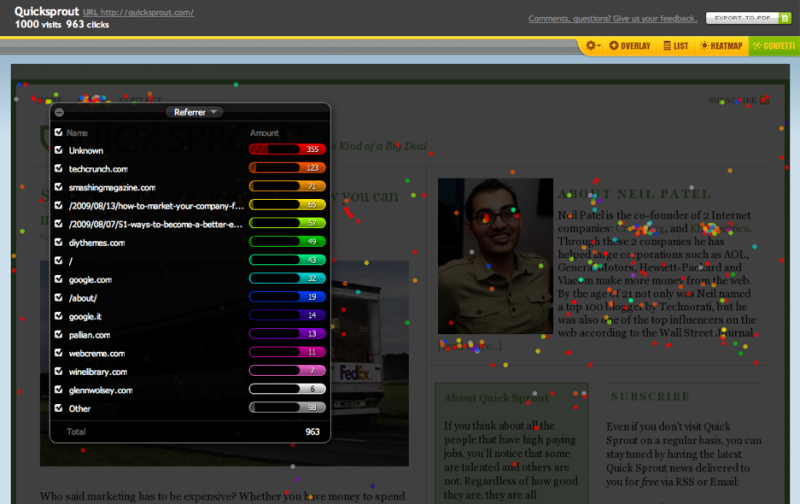Viewport: 800px width, 504px height.
Task: Switch to the Heatmap view
Action: point(721,46)
